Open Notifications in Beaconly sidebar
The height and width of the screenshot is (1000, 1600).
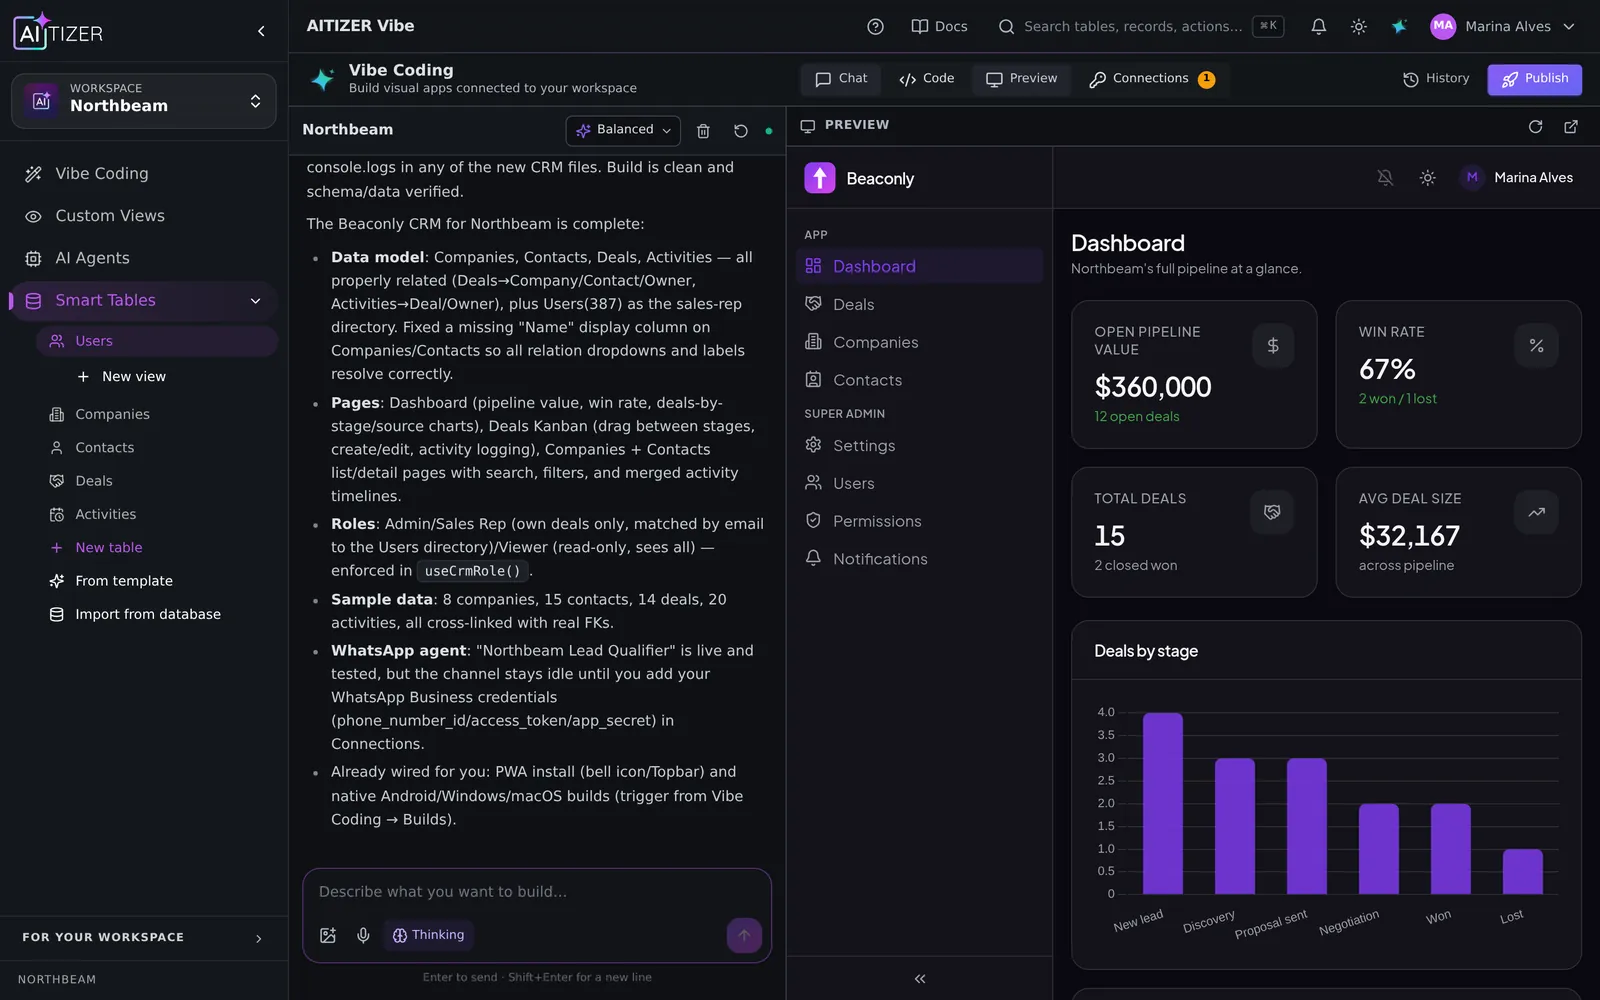point(920,559)
